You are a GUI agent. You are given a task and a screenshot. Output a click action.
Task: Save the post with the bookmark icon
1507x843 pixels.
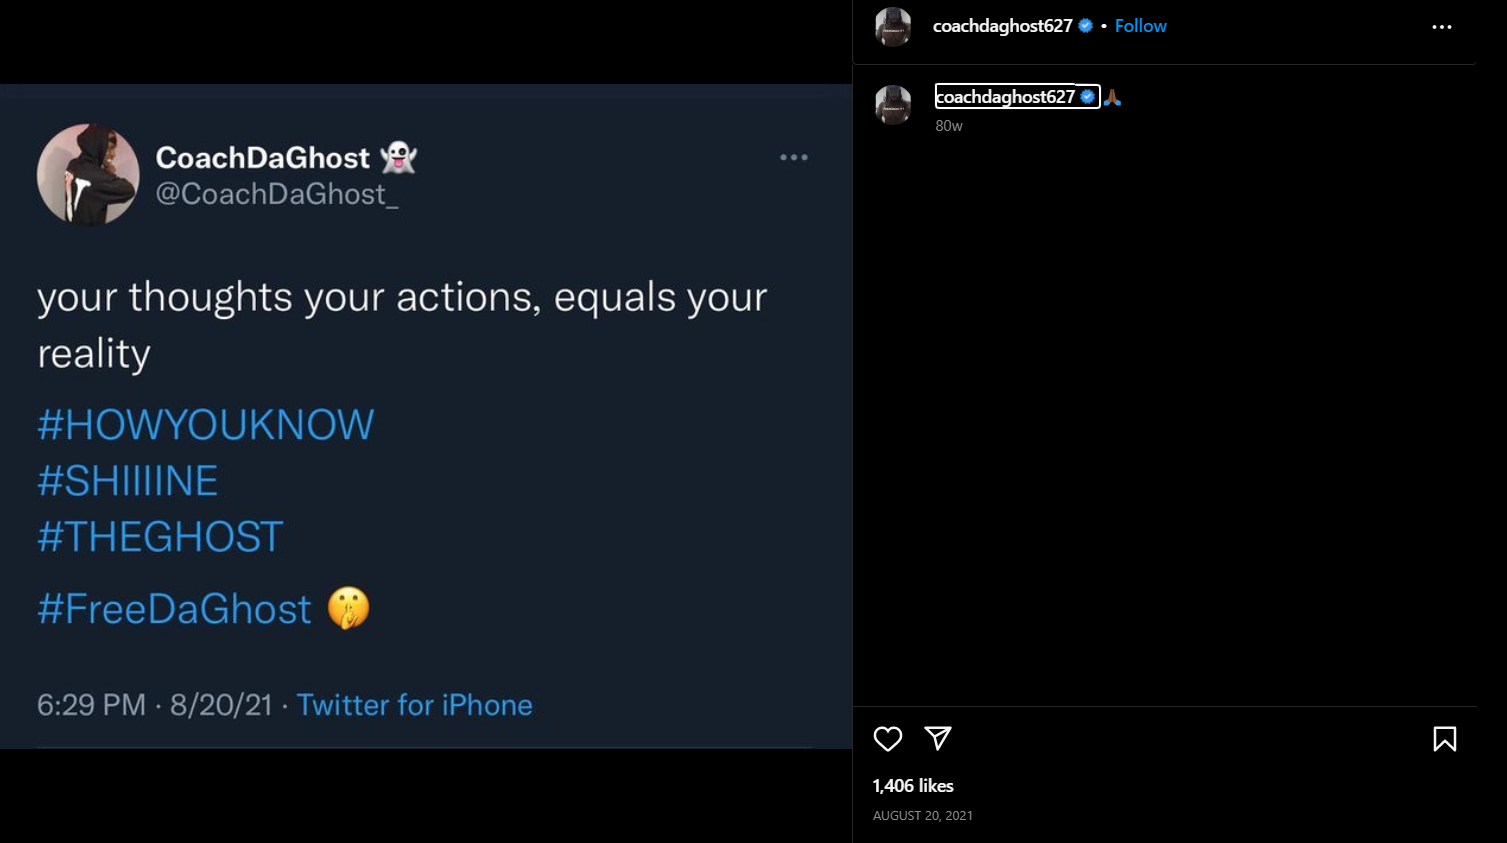click(x=1444, y=739)
